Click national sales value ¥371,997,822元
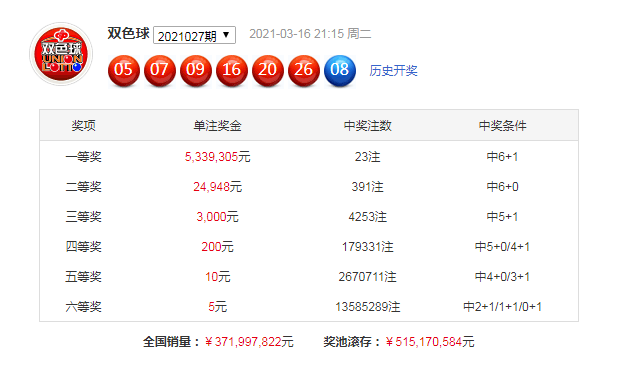 (250, 342)
